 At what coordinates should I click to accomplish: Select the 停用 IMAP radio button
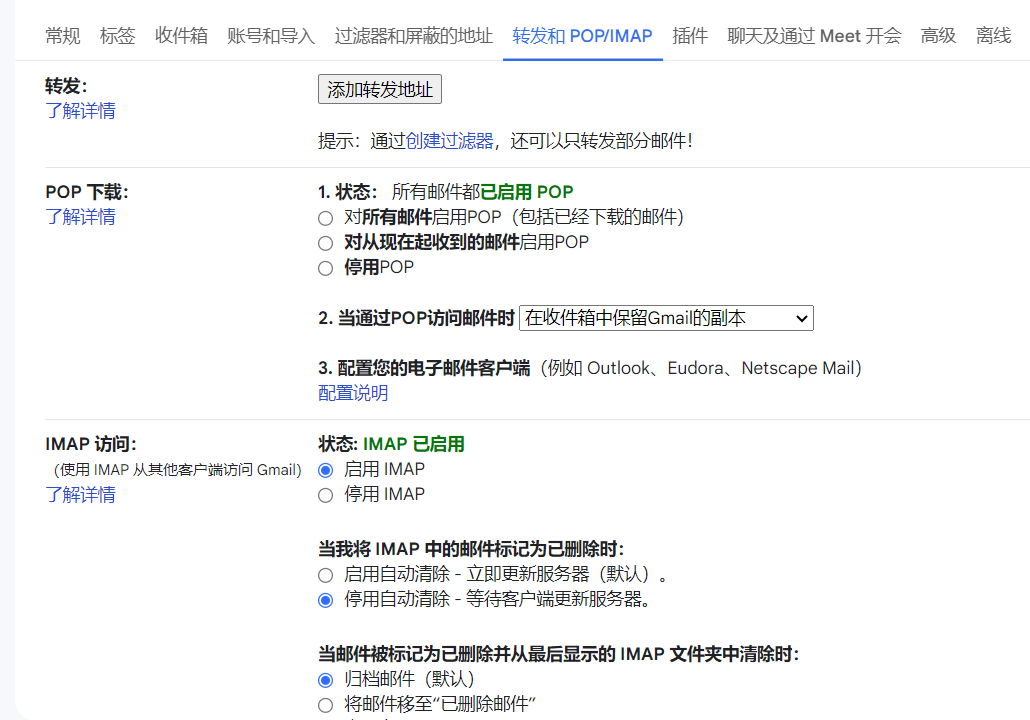point(325,495)
